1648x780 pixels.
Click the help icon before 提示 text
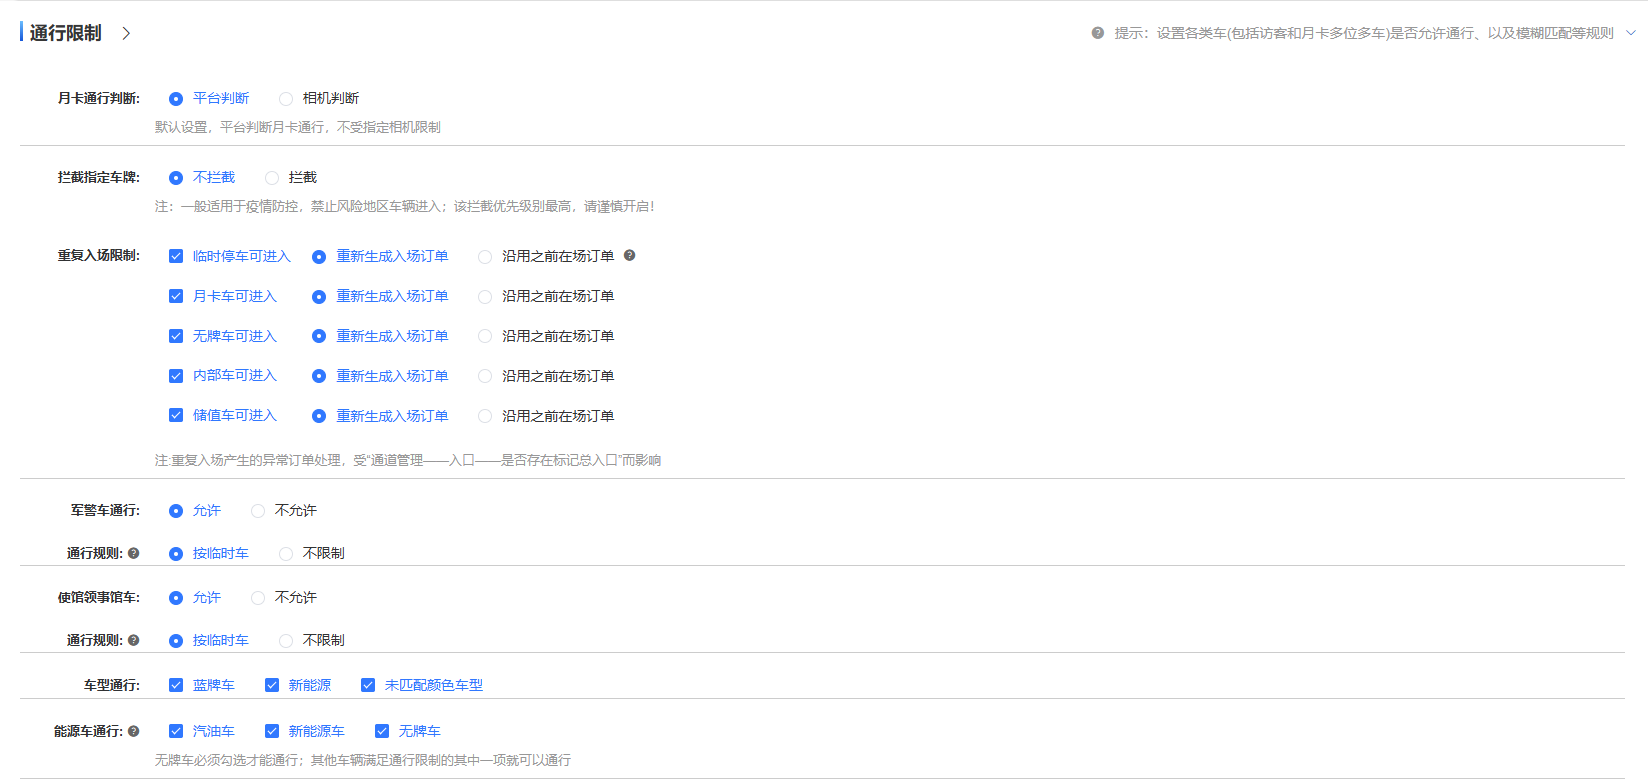1098,33
